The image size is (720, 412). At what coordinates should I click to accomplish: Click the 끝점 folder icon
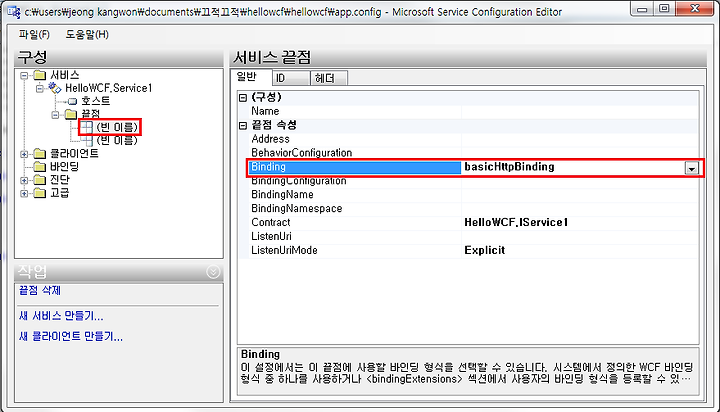click(x=71, y=114)
